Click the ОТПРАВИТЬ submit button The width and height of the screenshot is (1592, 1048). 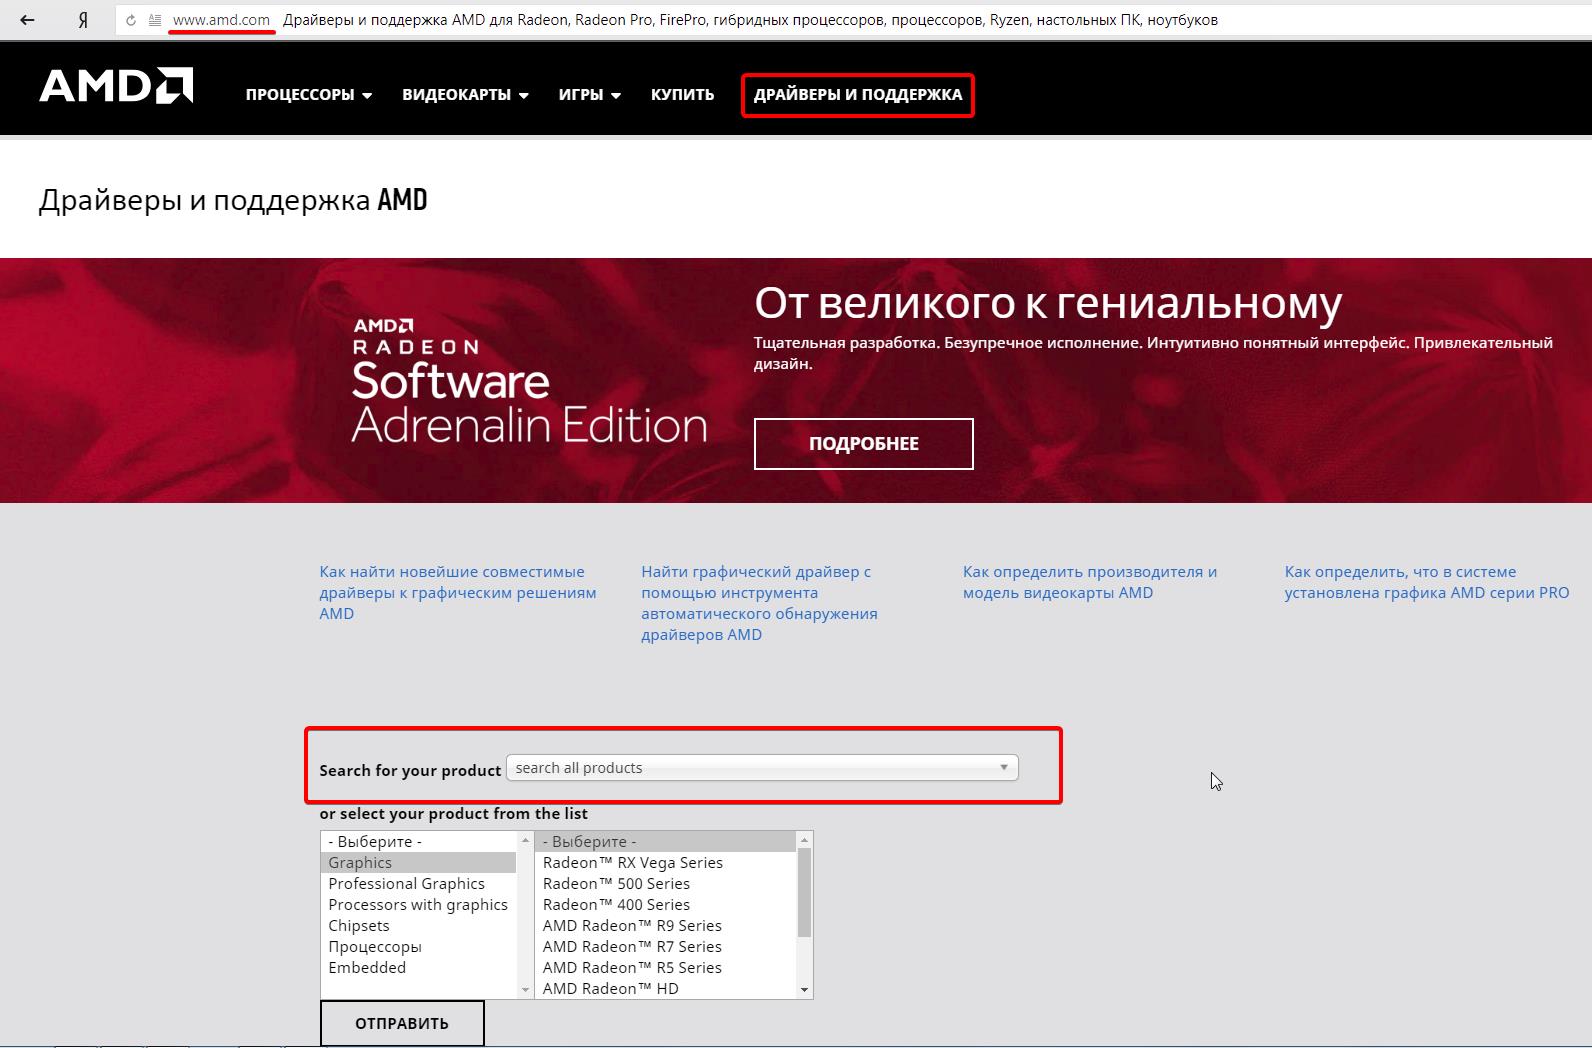tap(402, 1023)
